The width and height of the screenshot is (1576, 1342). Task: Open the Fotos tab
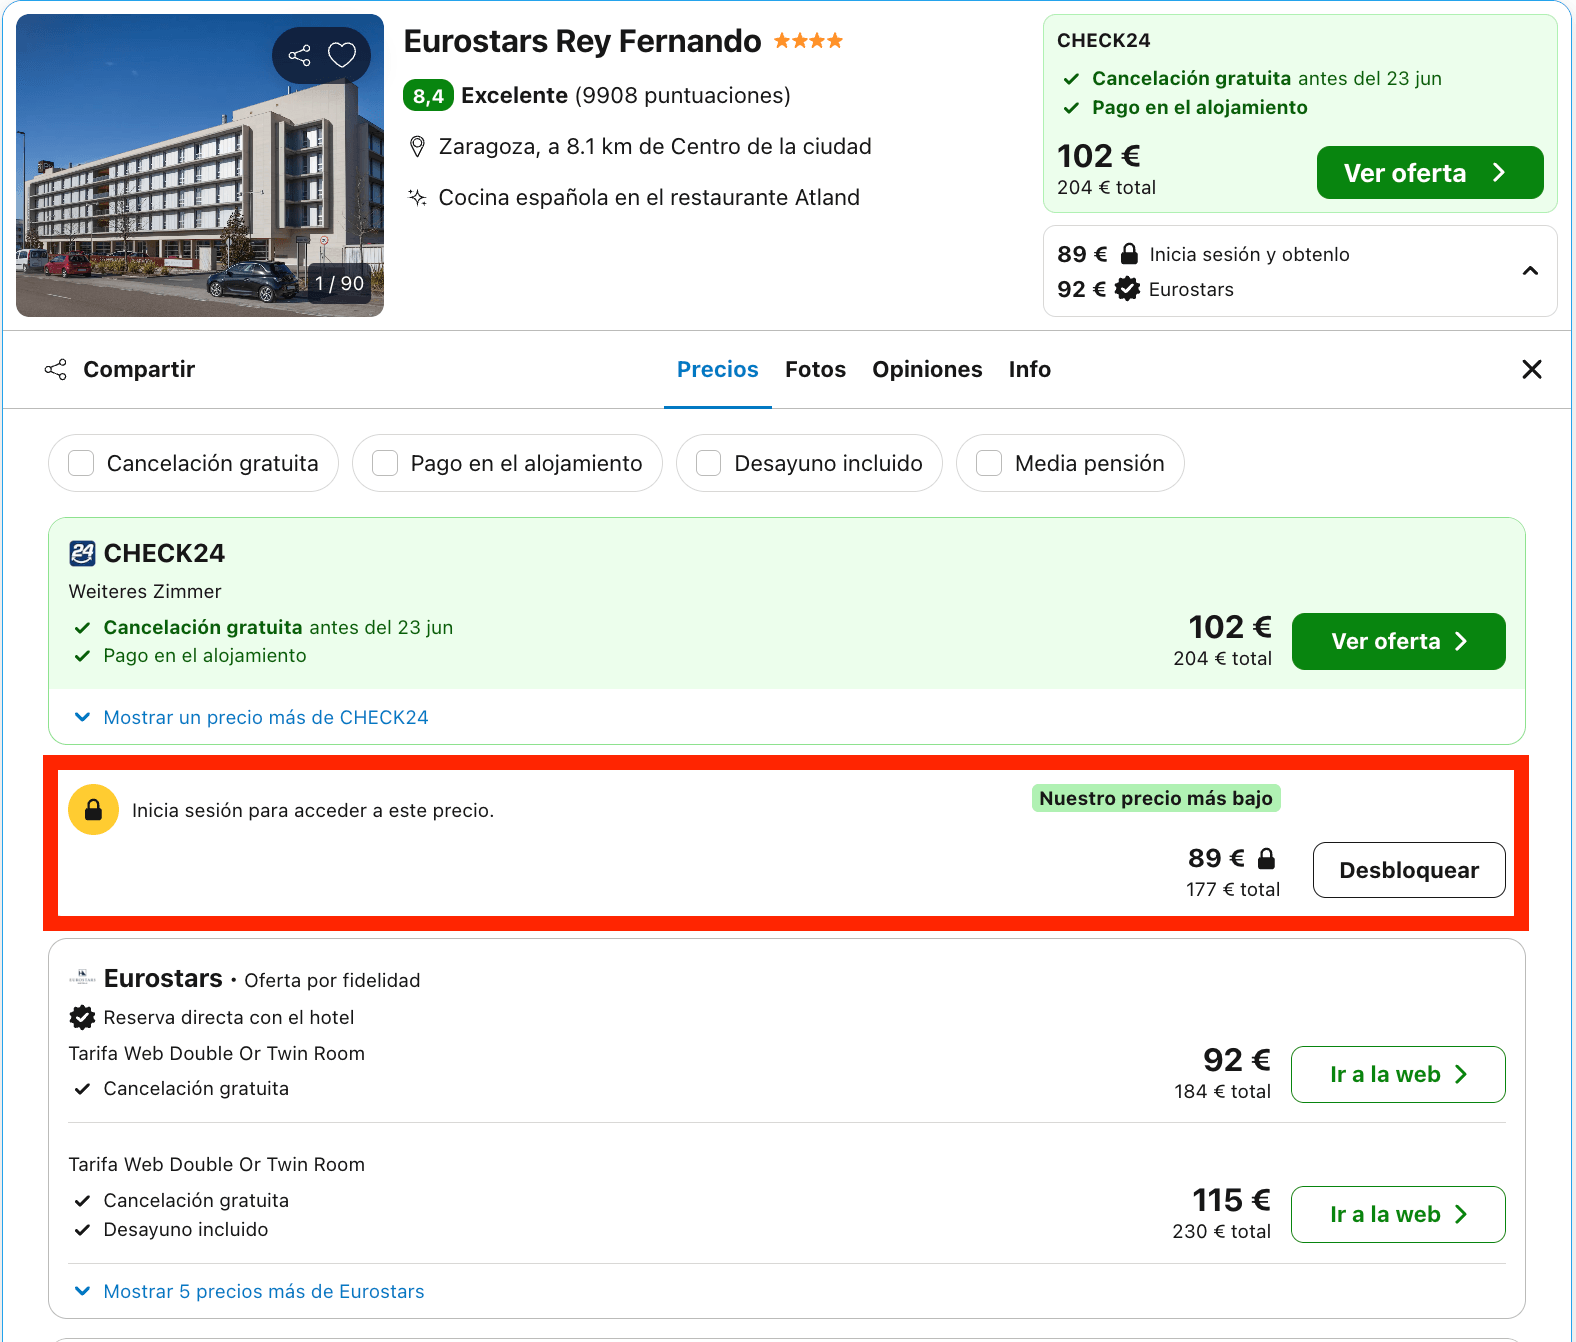tap(815, 369)
